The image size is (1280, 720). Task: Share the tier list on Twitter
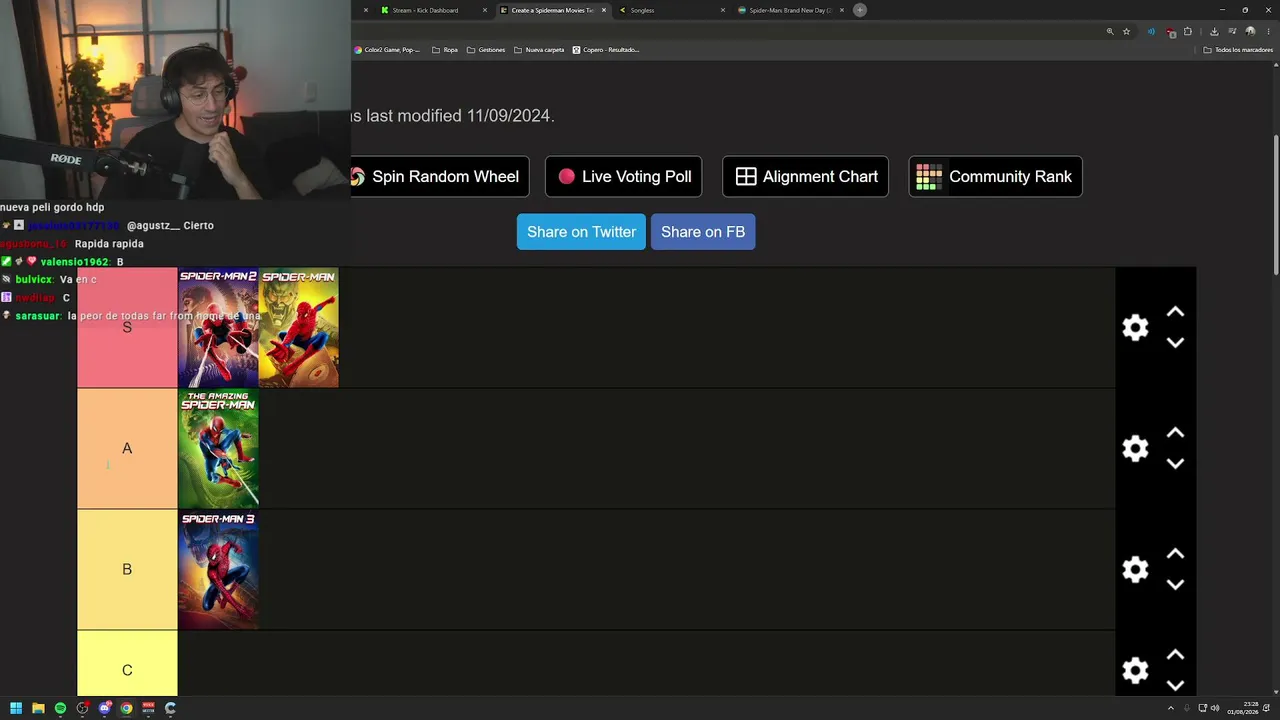pyautogui.click(x=581, y=232)
